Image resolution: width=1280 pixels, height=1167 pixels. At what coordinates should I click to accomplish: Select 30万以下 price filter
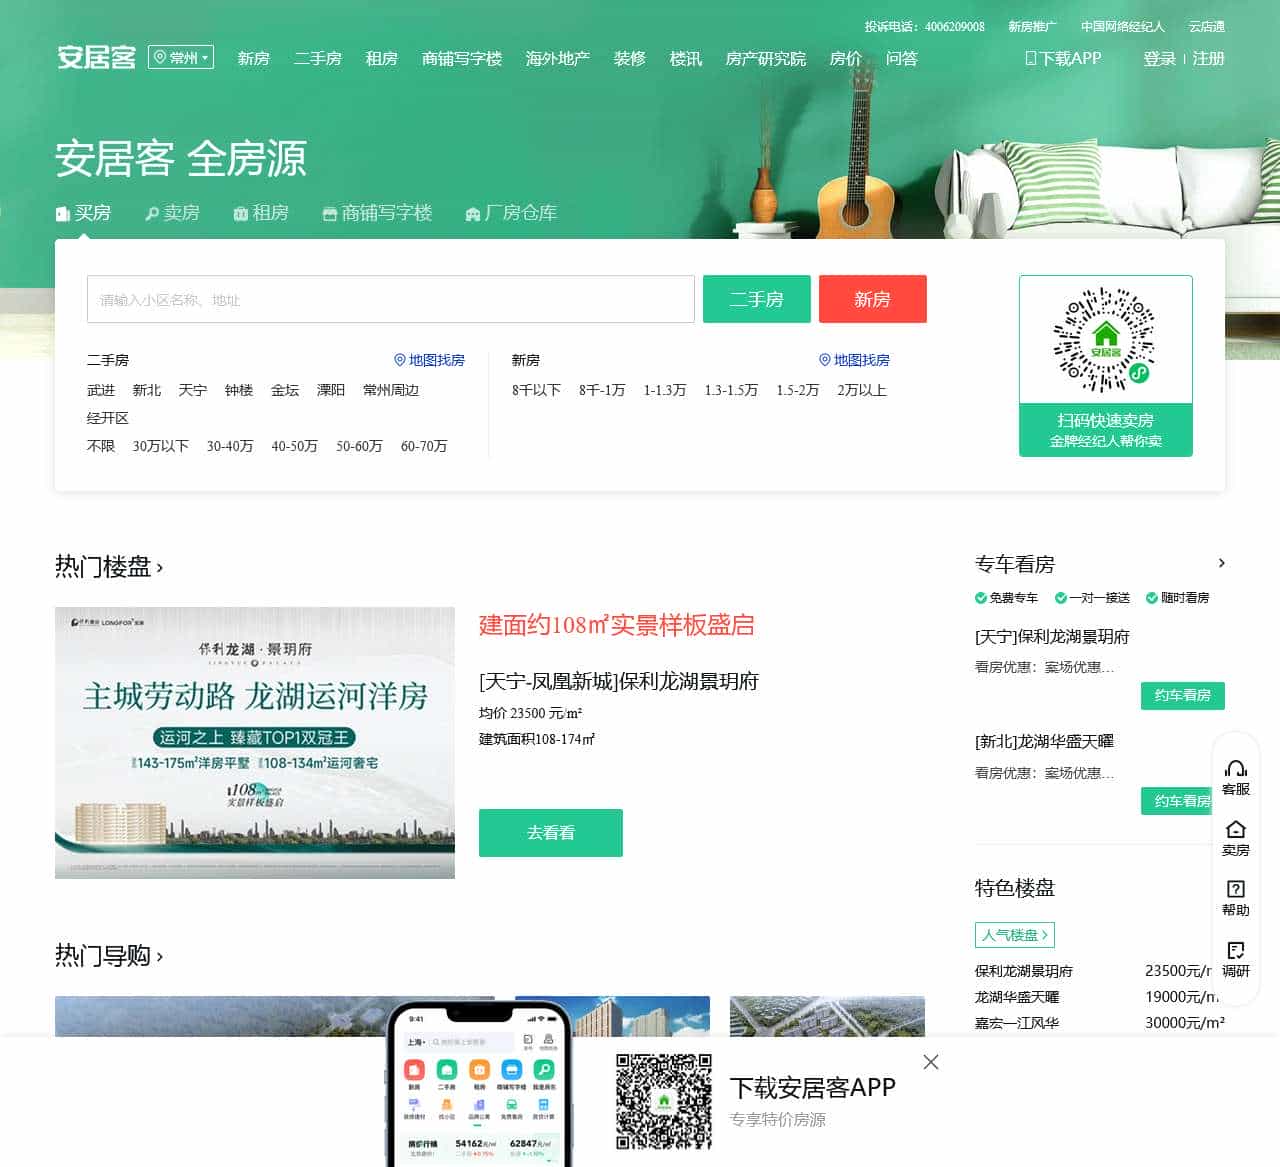click(x=161, y=446)
